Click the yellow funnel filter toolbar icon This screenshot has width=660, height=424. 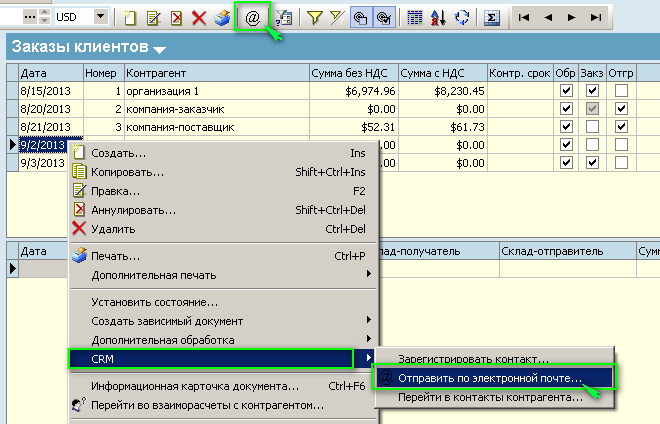(314, 18)
